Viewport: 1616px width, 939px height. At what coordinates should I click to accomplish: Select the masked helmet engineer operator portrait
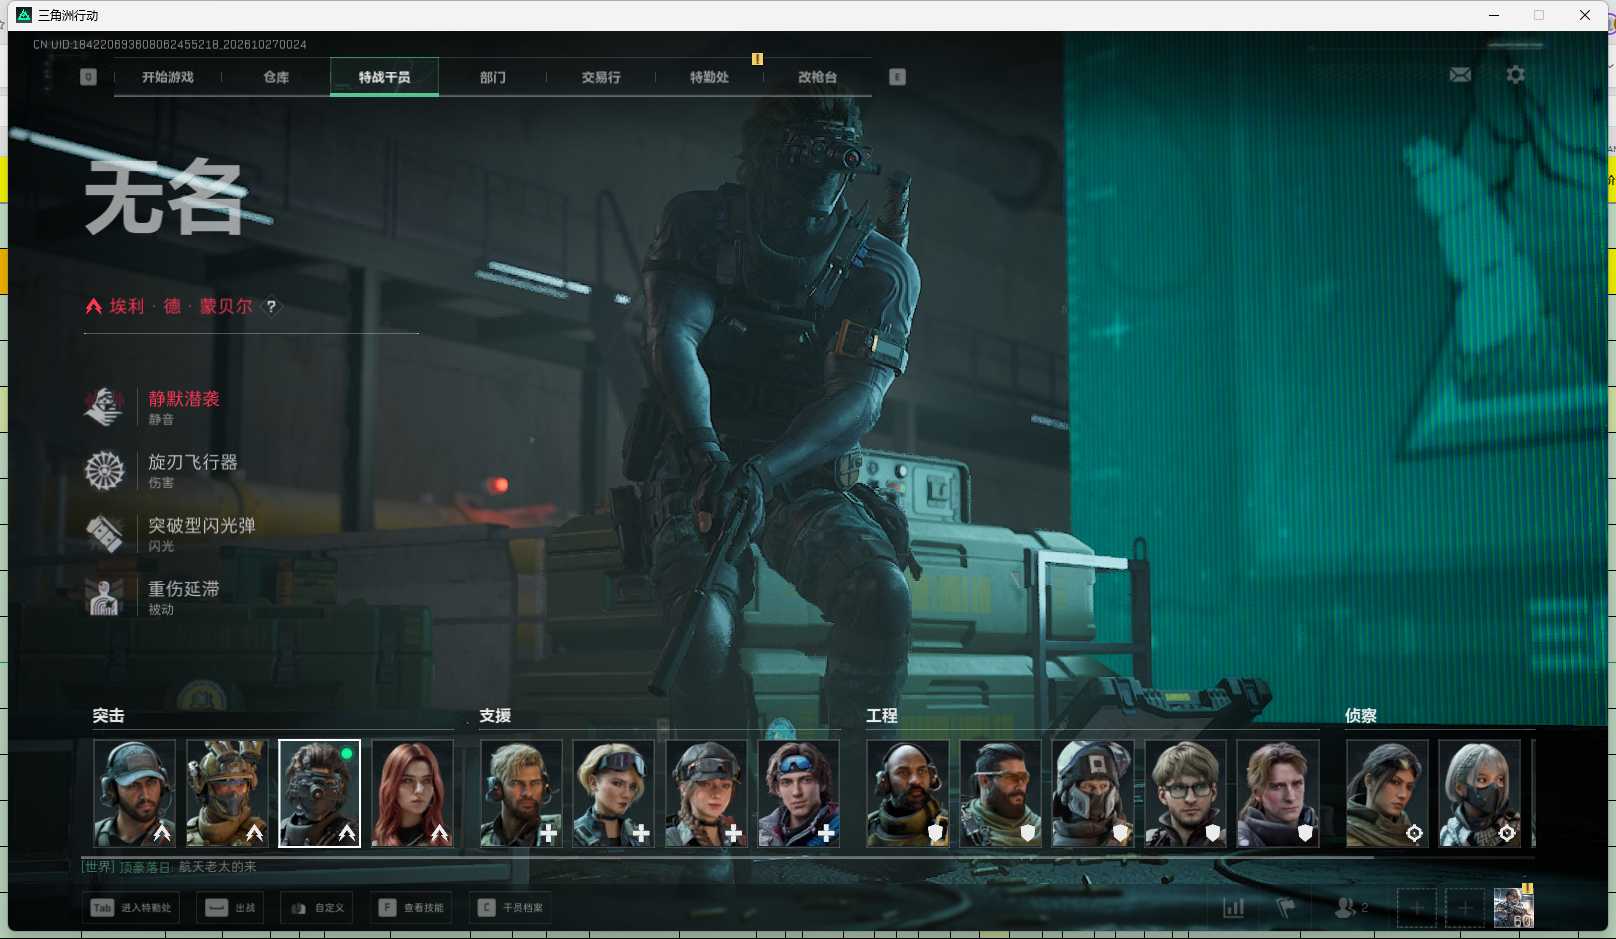point(1093,793)
